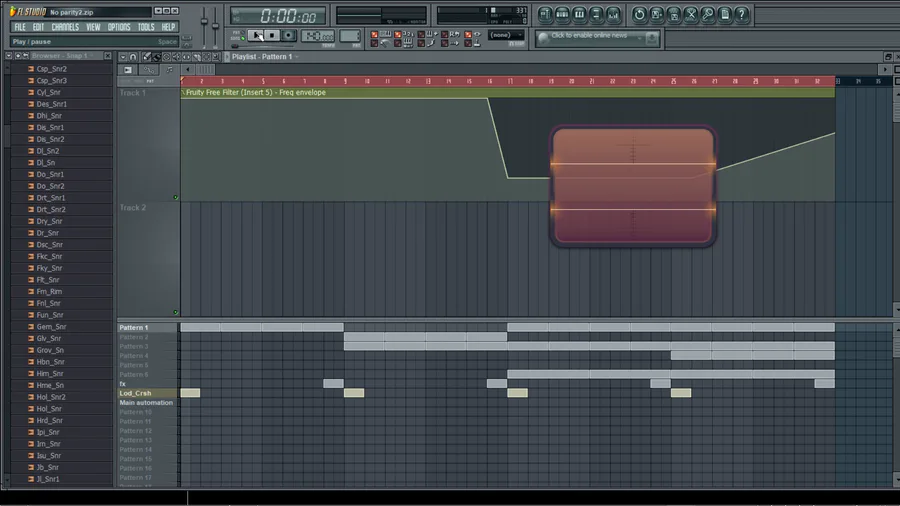
Task: Click the magnet snap icon in playlist toolbar
Action: pos(133,57)
